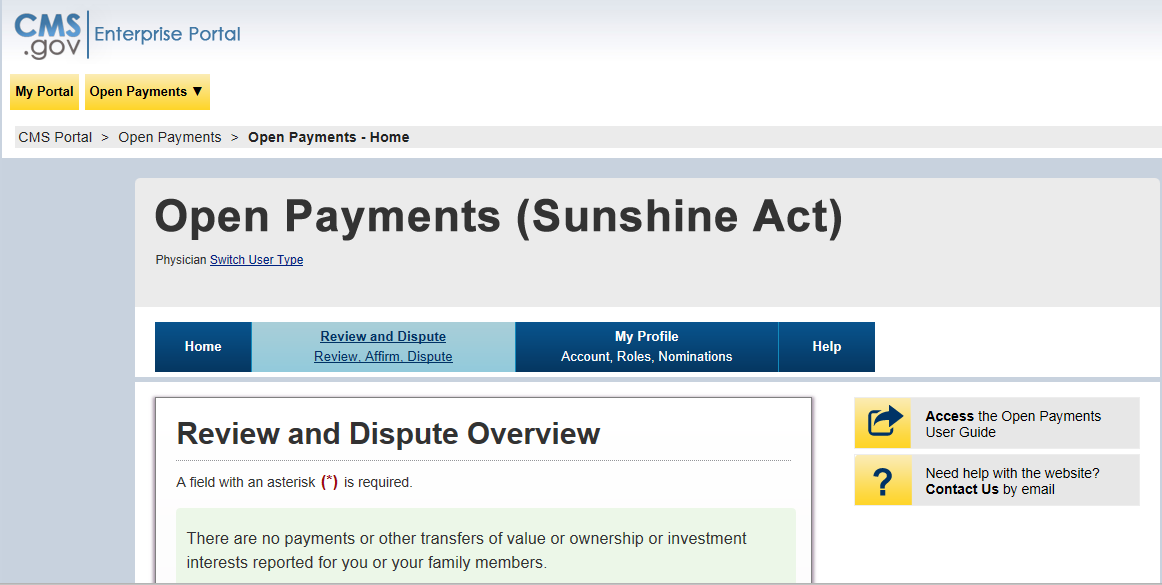
Task: Click CMS Portal in the breadcrumb
Action: pos(56,137)
